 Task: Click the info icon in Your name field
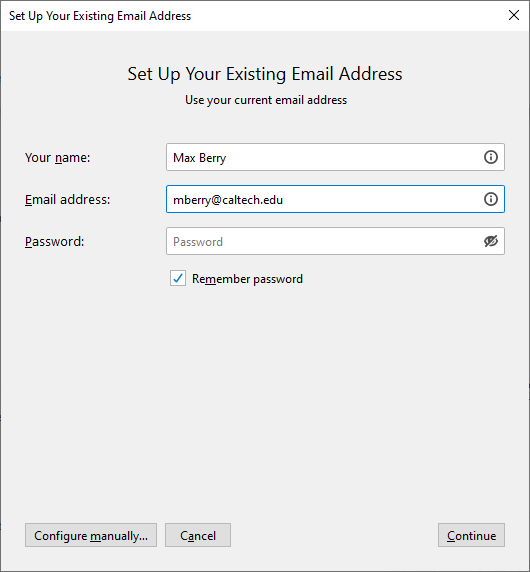pyautogui.click(x=491, y=157)
